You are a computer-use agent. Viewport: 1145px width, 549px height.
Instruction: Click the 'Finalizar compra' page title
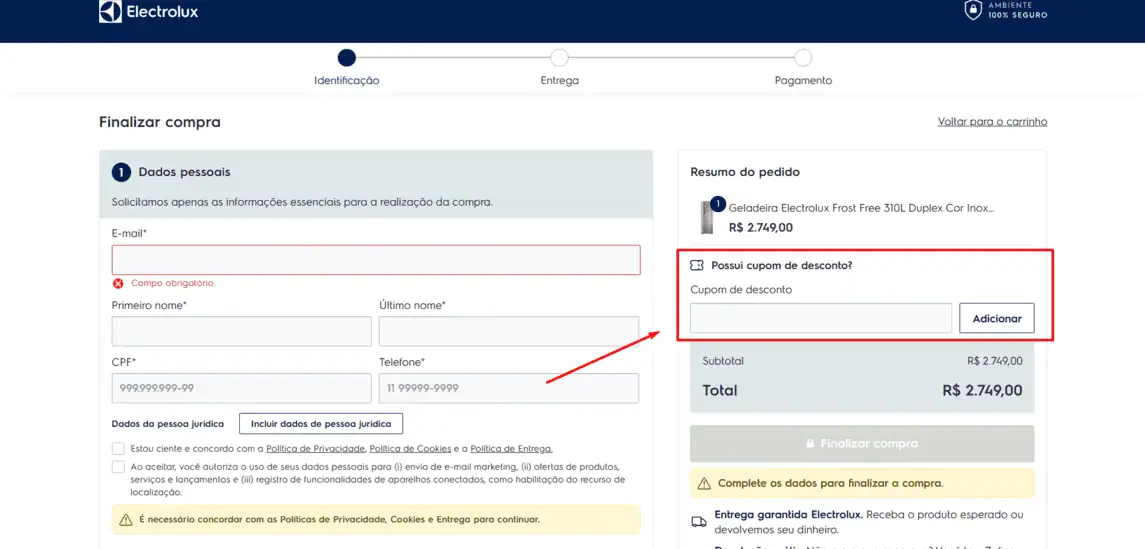160,122
